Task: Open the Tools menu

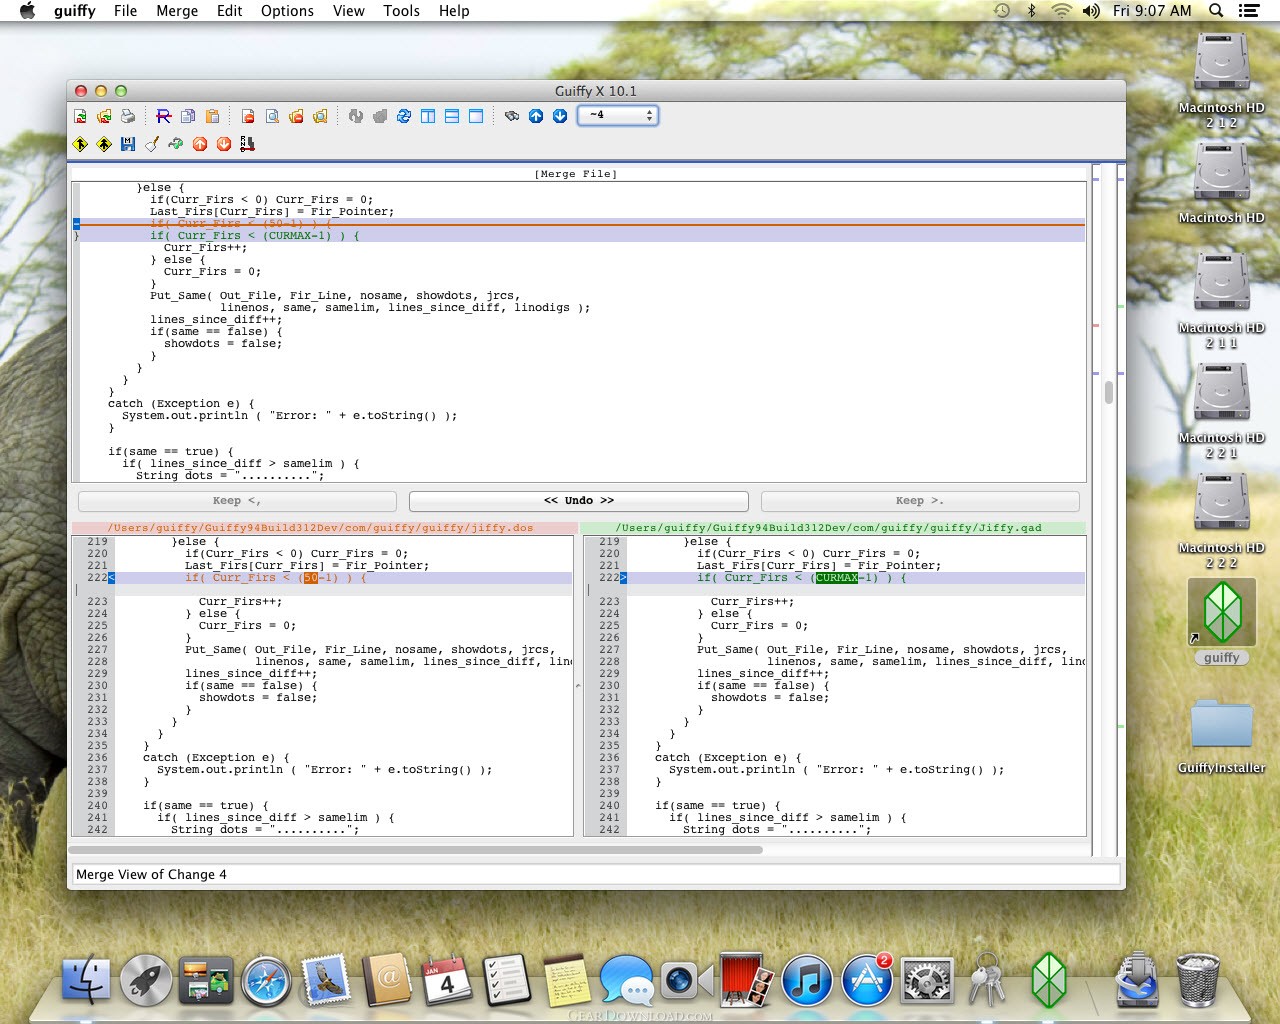Action: click(x=401, y=10)
